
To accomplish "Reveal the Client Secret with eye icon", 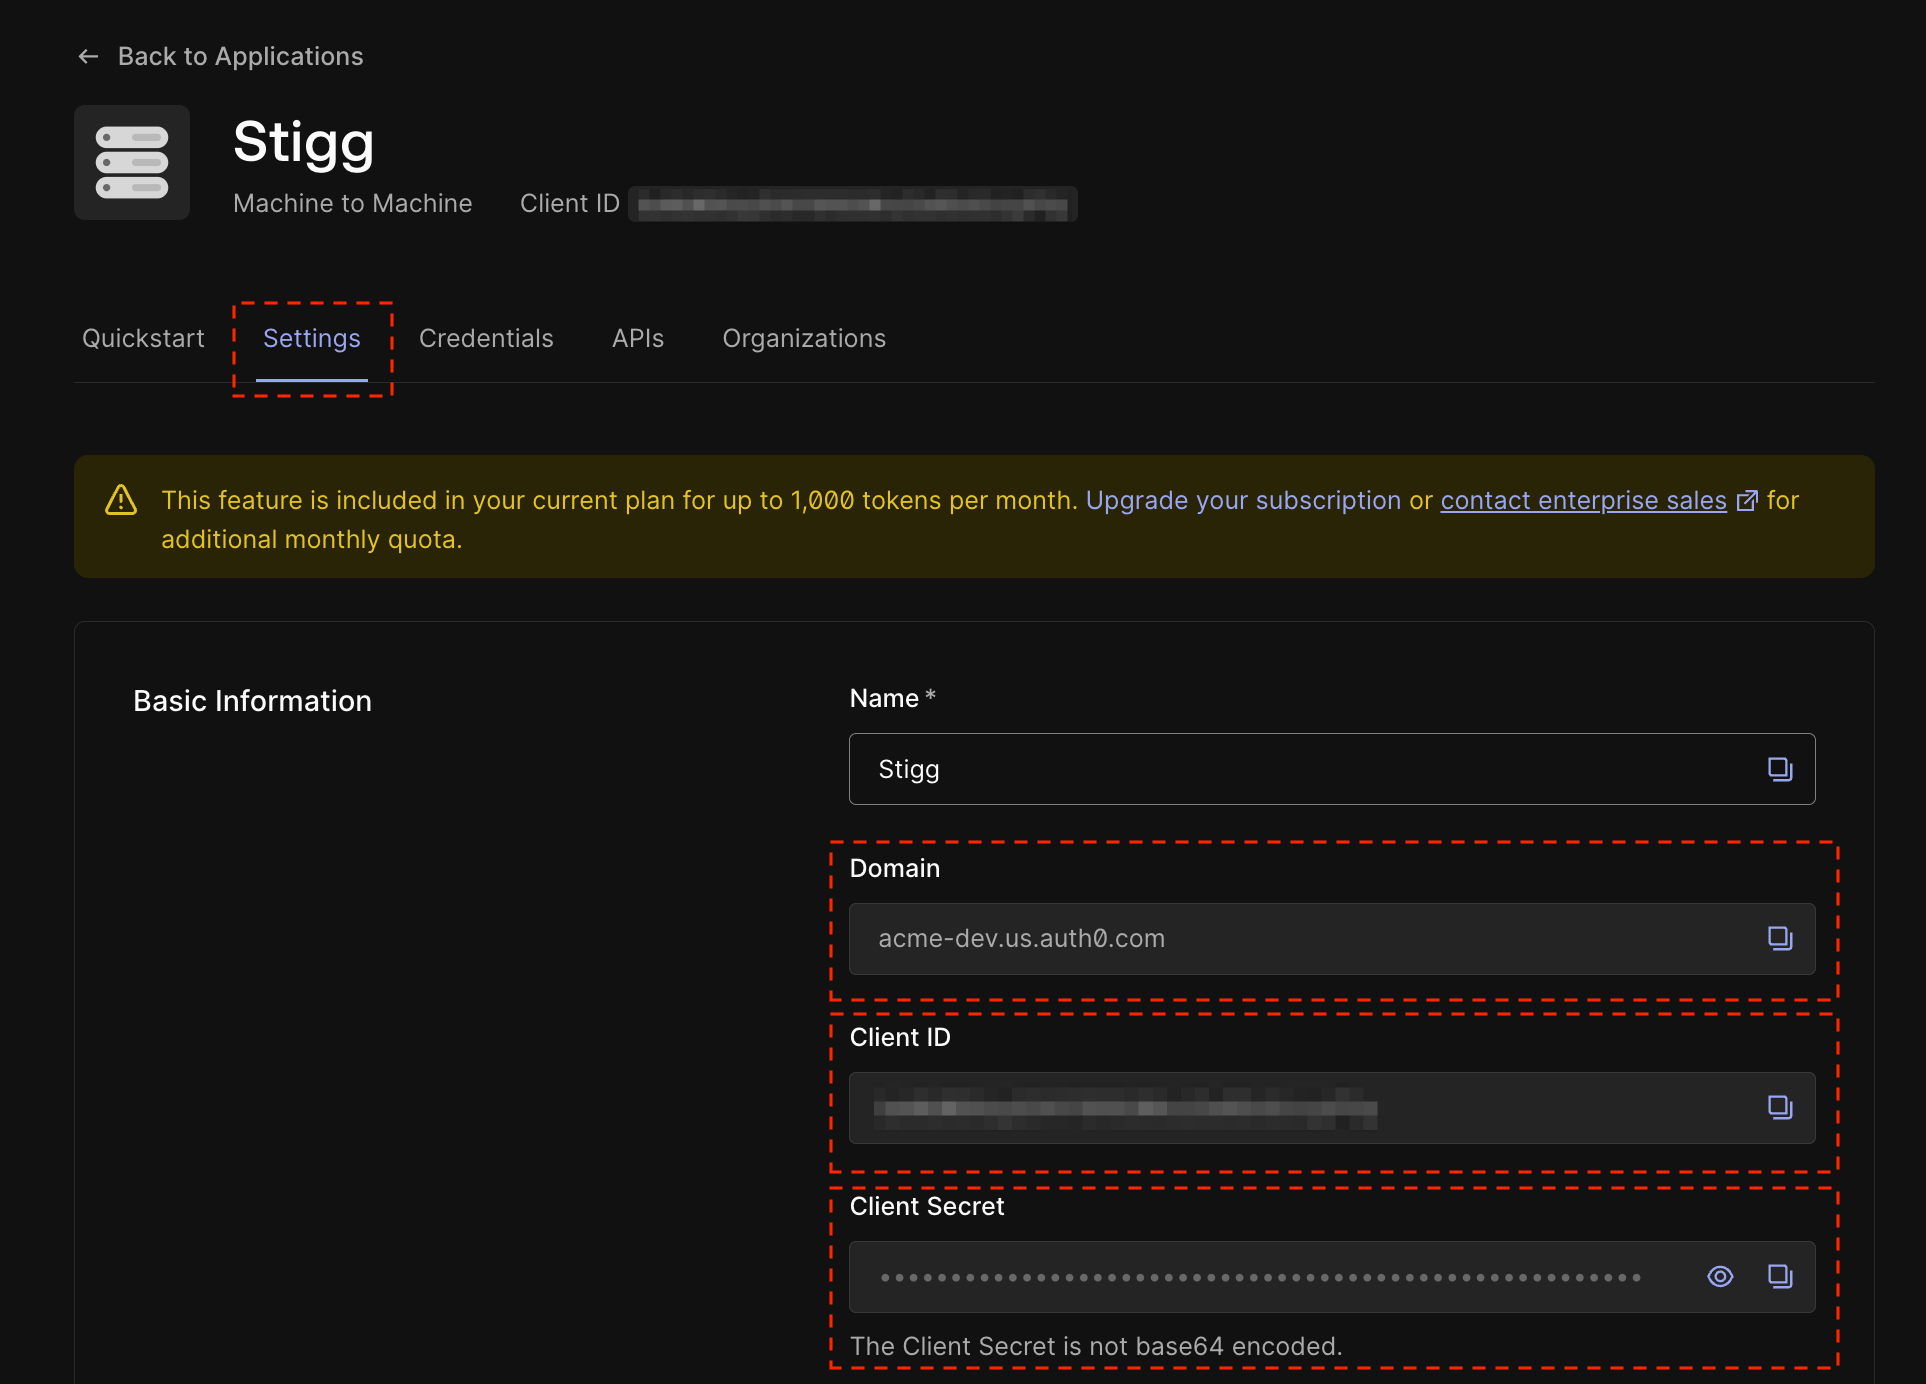I will tap(1720, 1276).
